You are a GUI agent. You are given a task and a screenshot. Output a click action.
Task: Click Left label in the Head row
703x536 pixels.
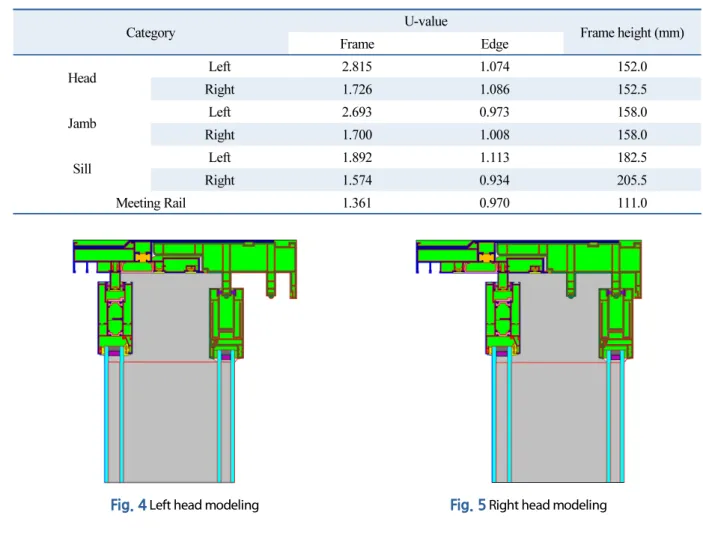[x=219, y=66]
